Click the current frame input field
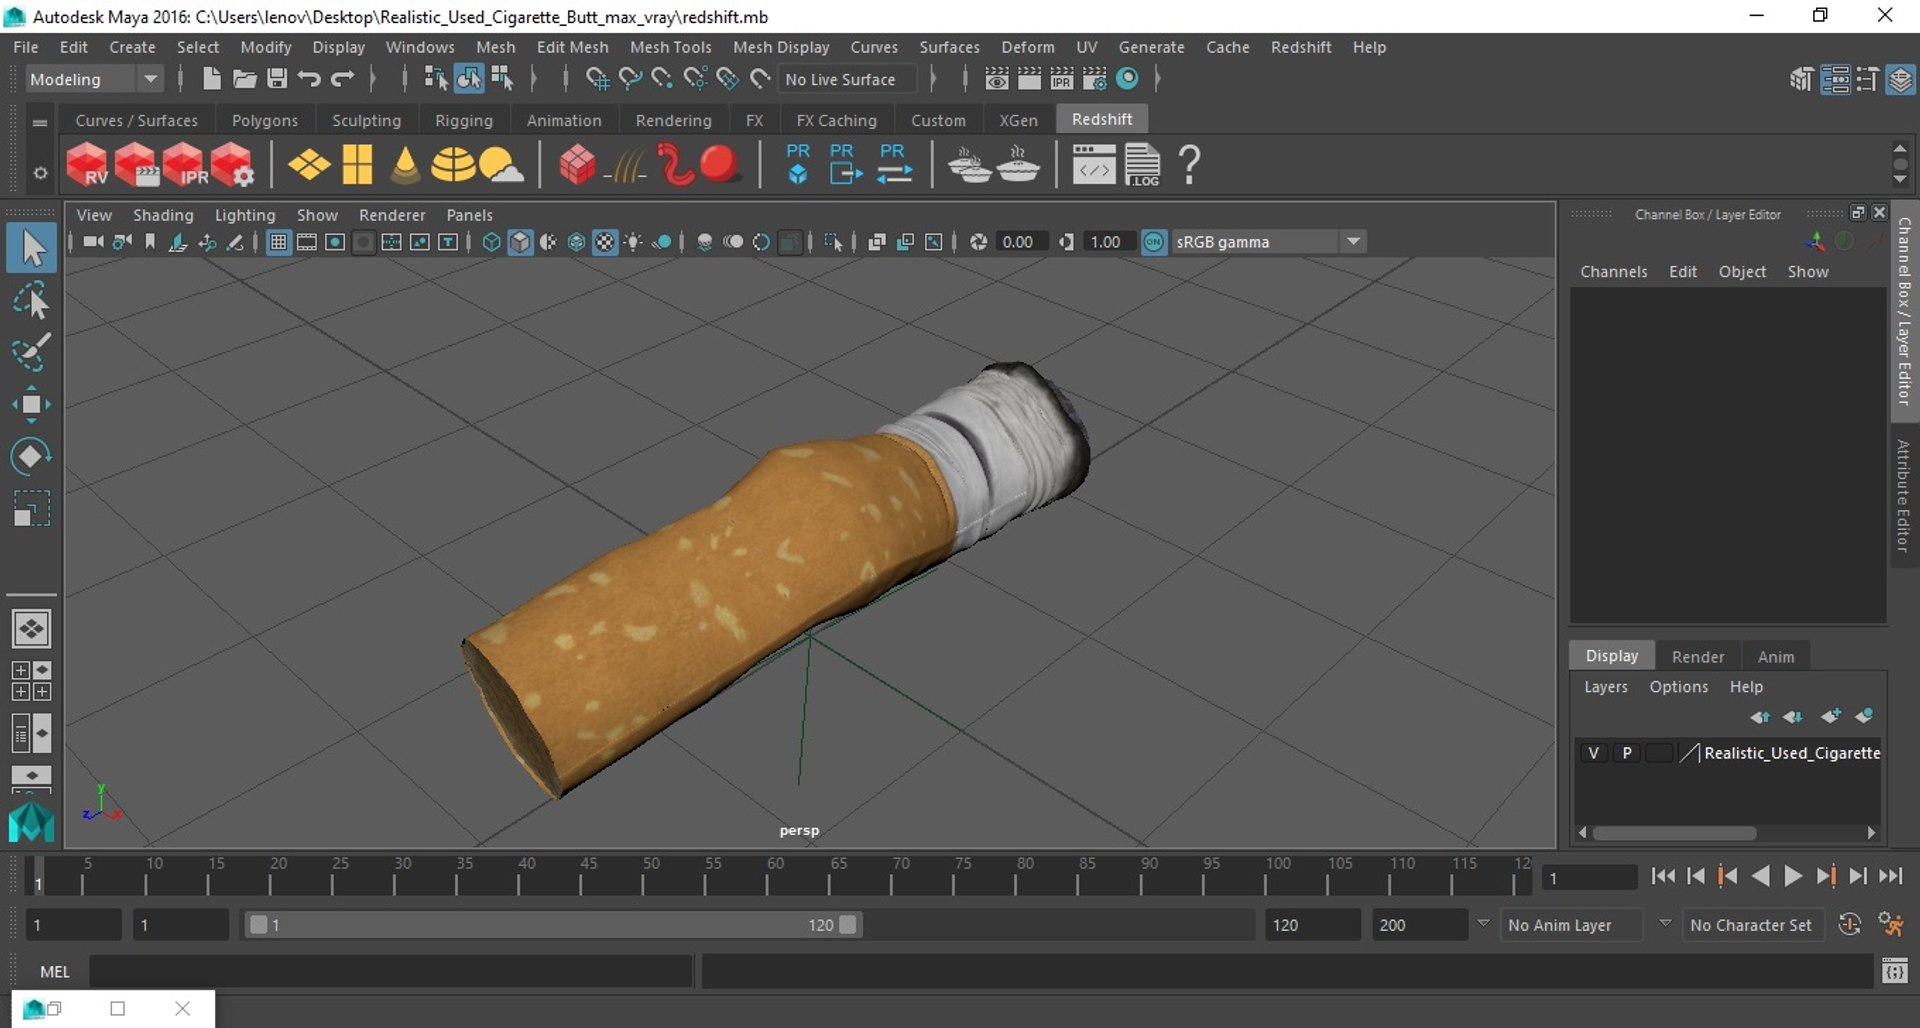The width and height of the screenshot is (1920, 1028). (x=1588, y=878)
